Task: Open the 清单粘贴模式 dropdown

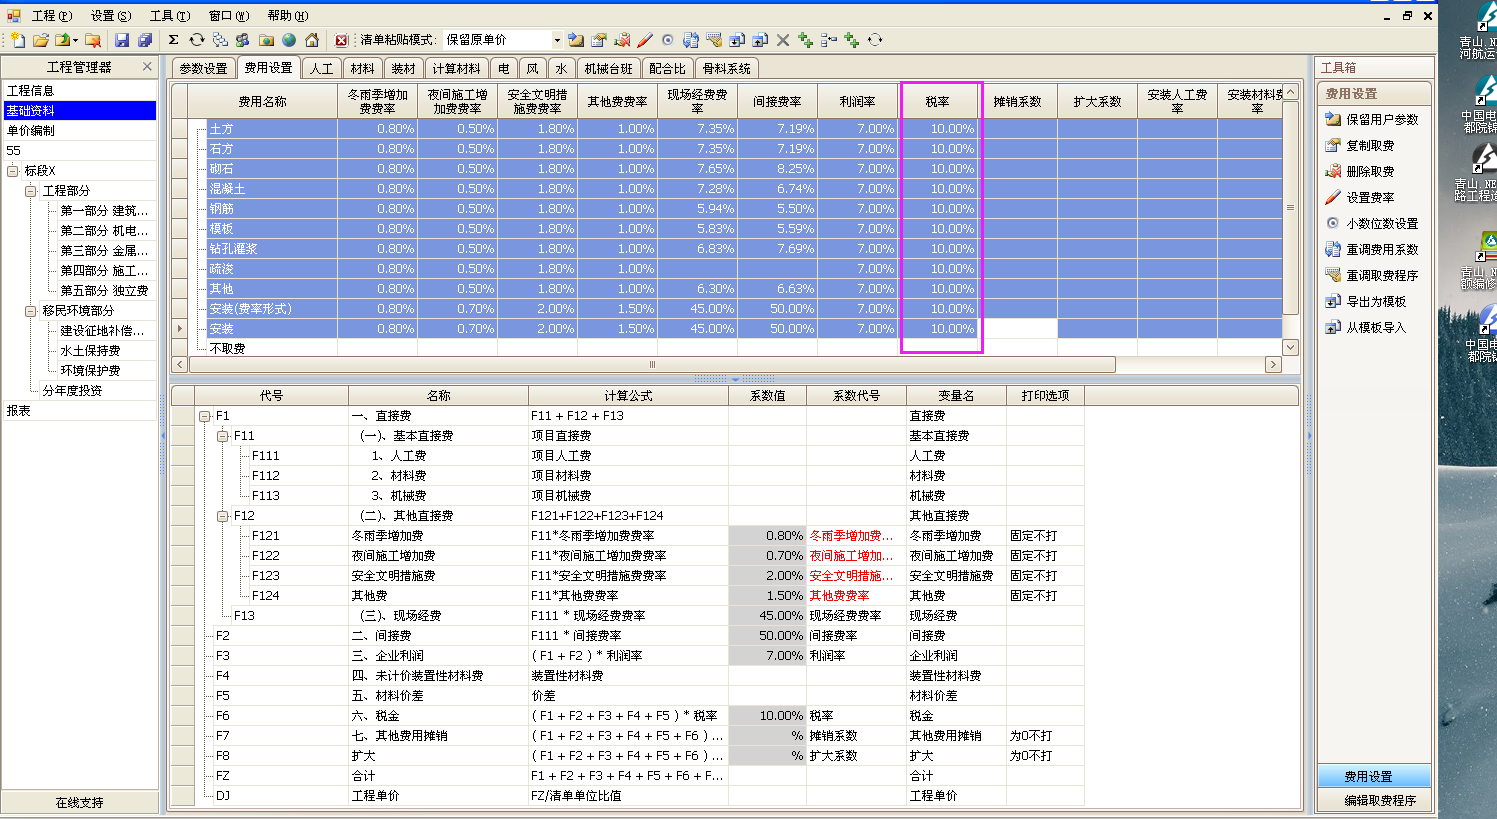Action: click(x=557, y=40)
